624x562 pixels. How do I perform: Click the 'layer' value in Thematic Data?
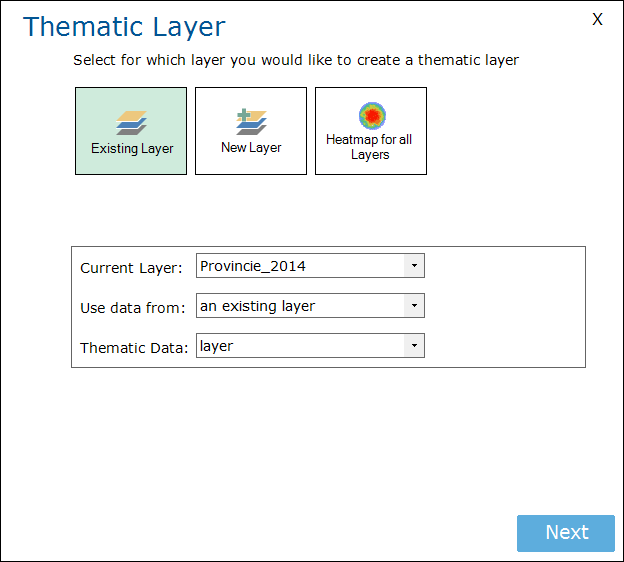point(216,346)
